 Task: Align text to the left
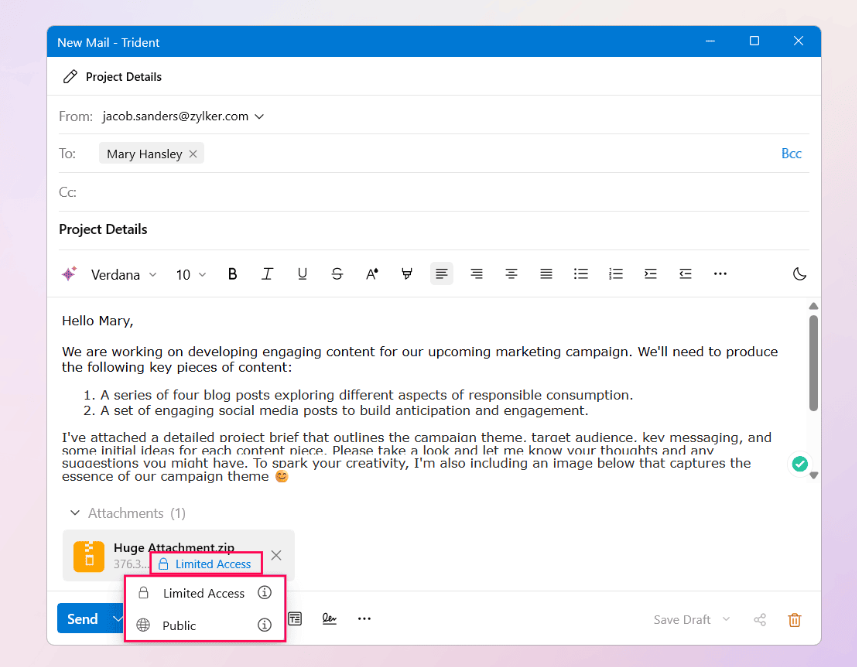[x=442, y=274]
